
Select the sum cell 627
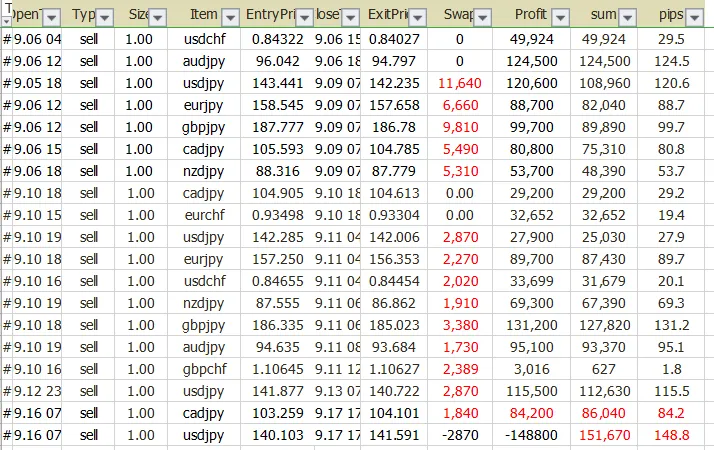603,369
